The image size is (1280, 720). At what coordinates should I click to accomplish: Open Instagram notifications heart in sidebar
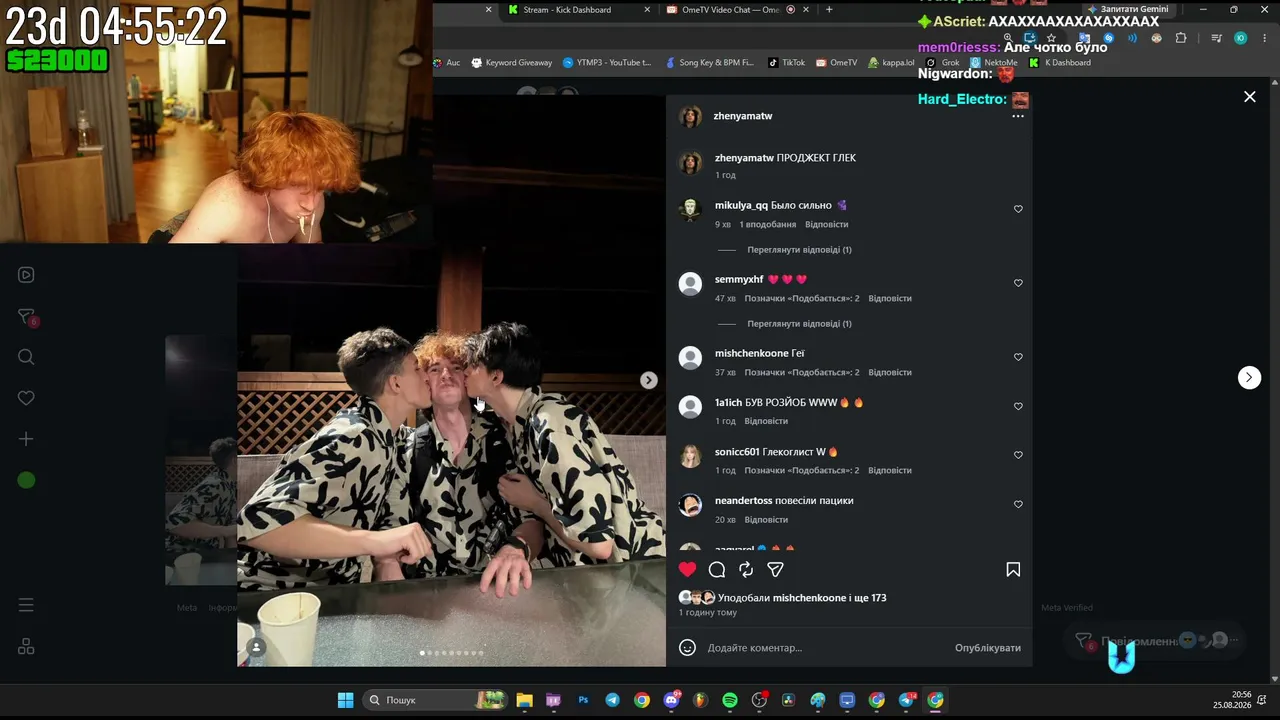click(26, 398)
